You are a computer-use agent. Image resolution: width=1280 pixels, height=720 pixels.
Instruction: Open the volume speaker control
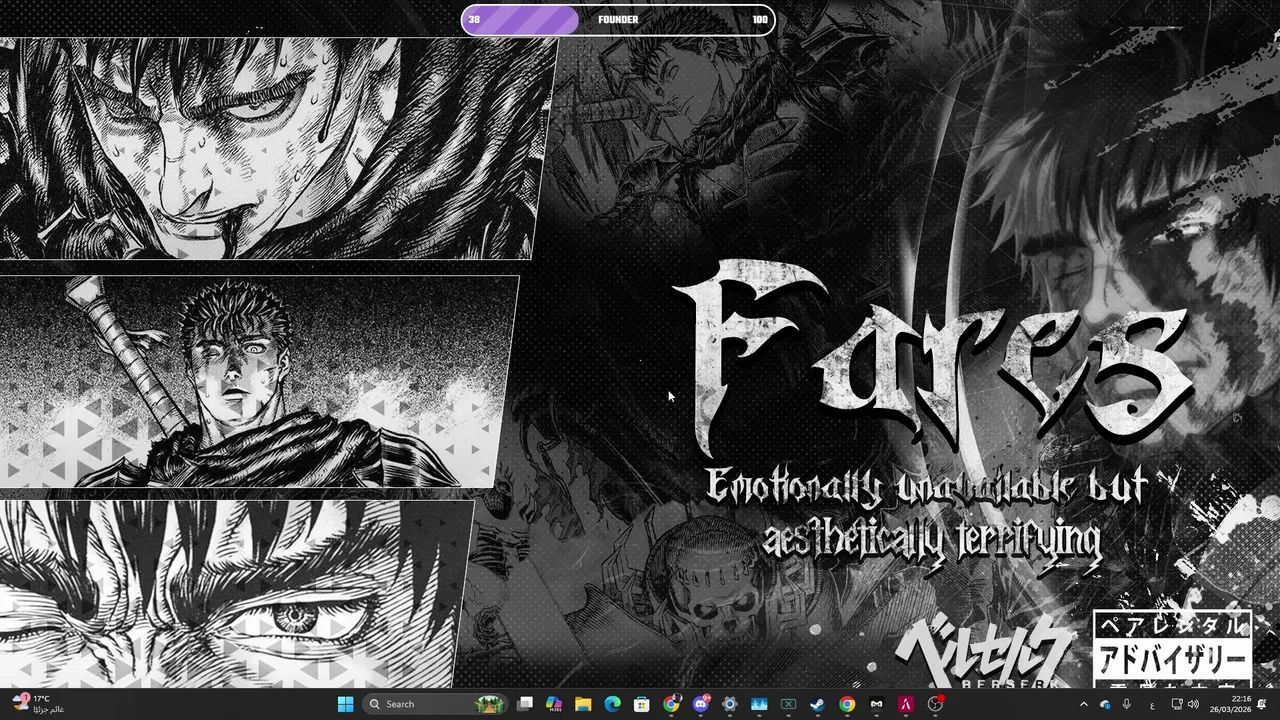tap(1193, 704)
